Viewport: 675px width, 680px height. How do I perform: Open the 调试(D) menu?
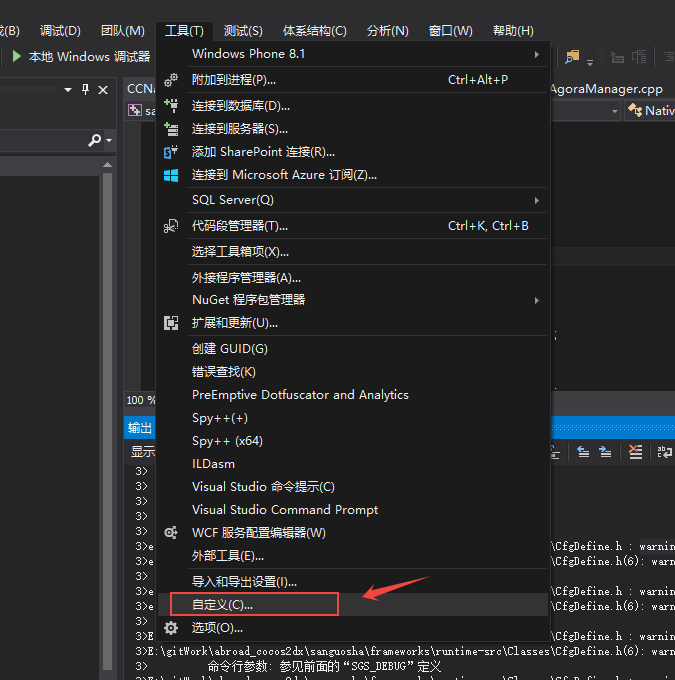[60, 31]
